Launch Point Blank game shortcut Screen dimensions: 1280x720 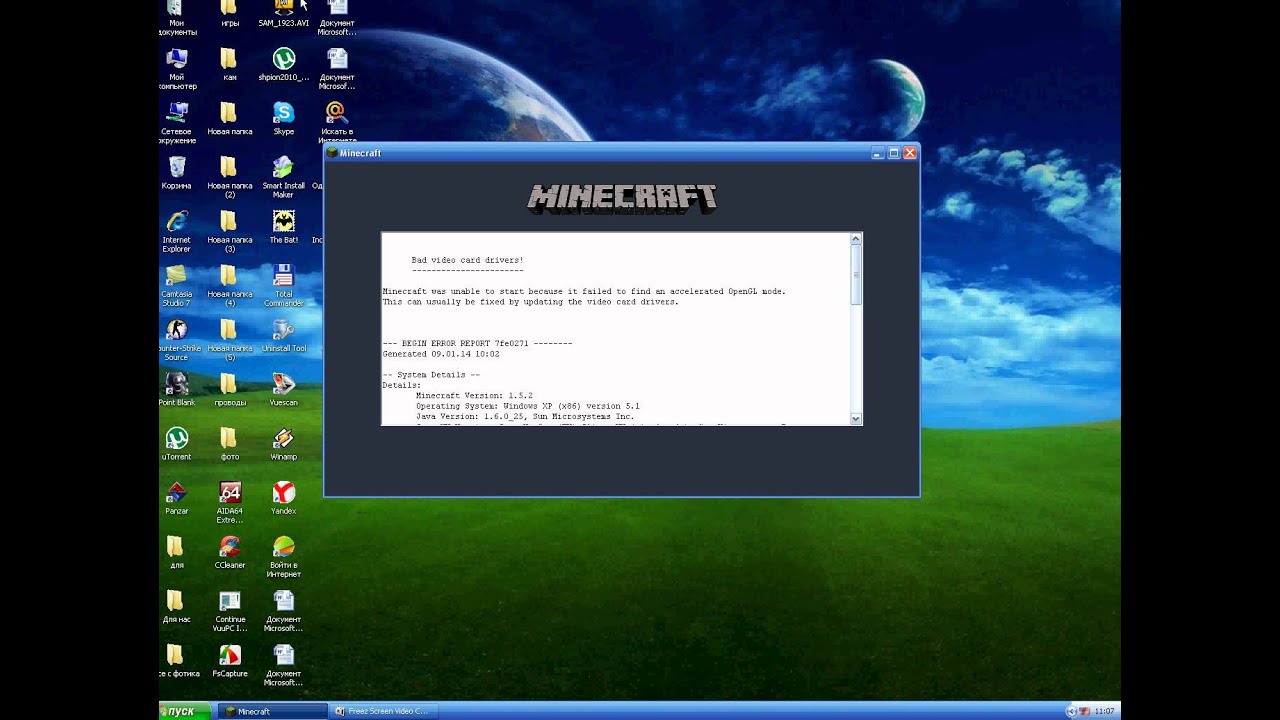point(177,389)
